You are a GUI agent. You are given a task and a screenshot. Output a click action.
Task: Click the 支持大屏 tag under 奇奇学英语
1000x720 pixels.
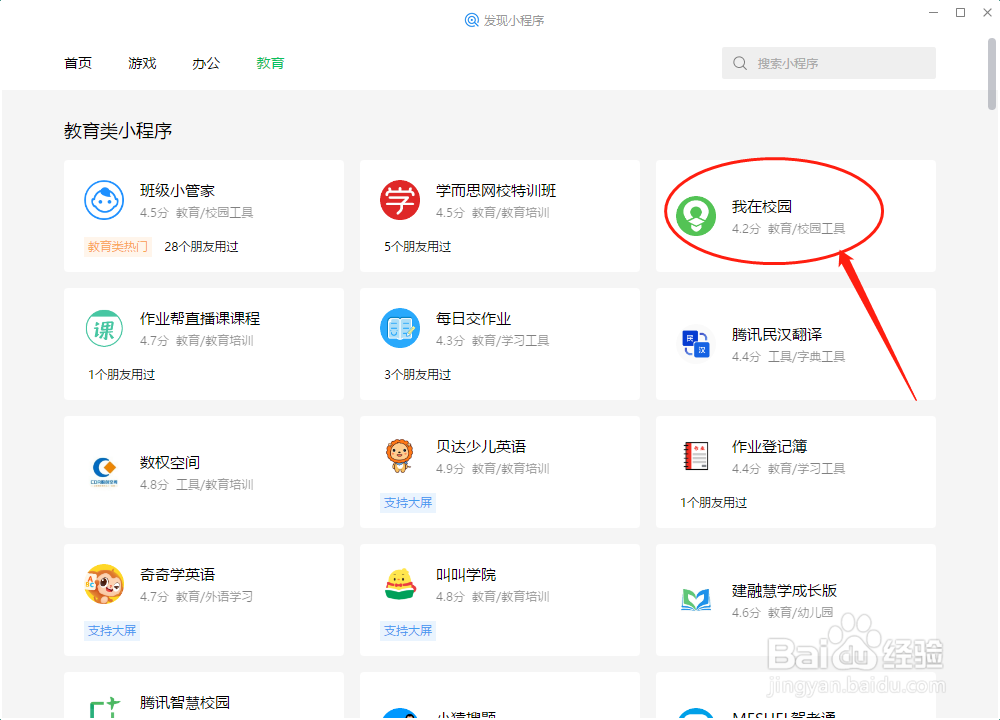[112, 631]
